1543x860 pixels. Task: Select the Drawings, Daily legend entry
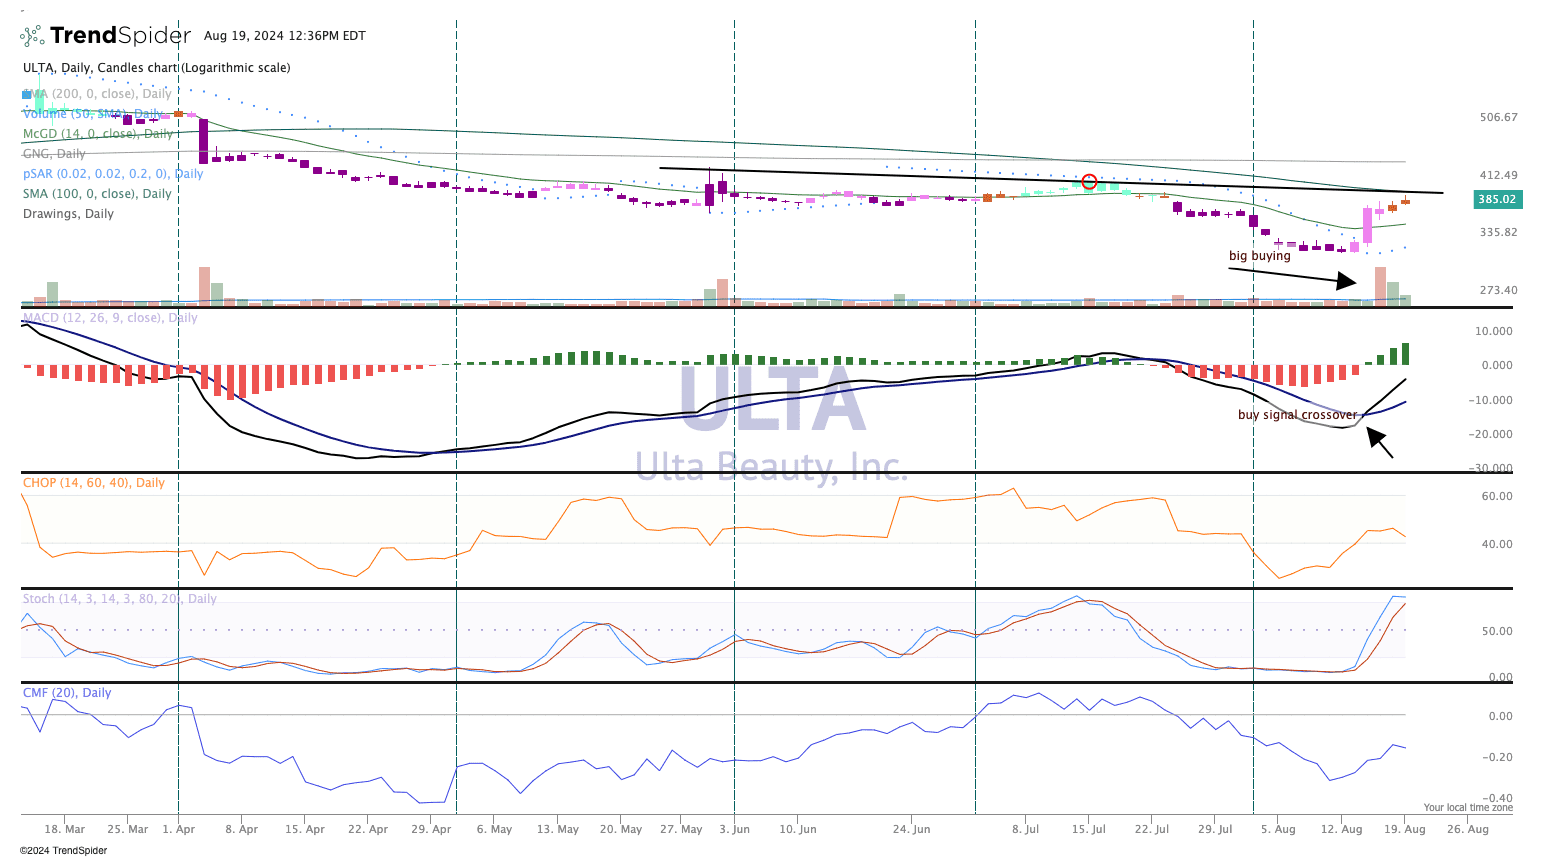[x=68, y=214]
